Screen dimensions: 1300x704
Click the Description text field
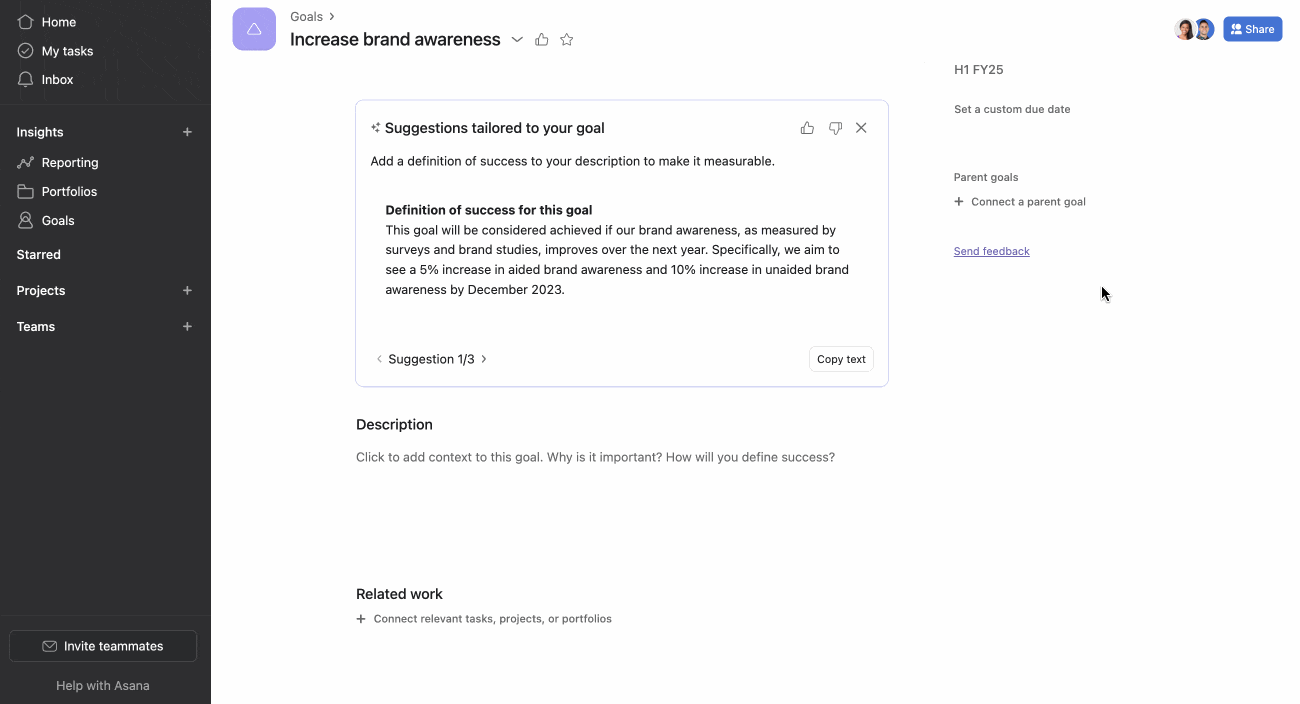[x=595, y=458]
